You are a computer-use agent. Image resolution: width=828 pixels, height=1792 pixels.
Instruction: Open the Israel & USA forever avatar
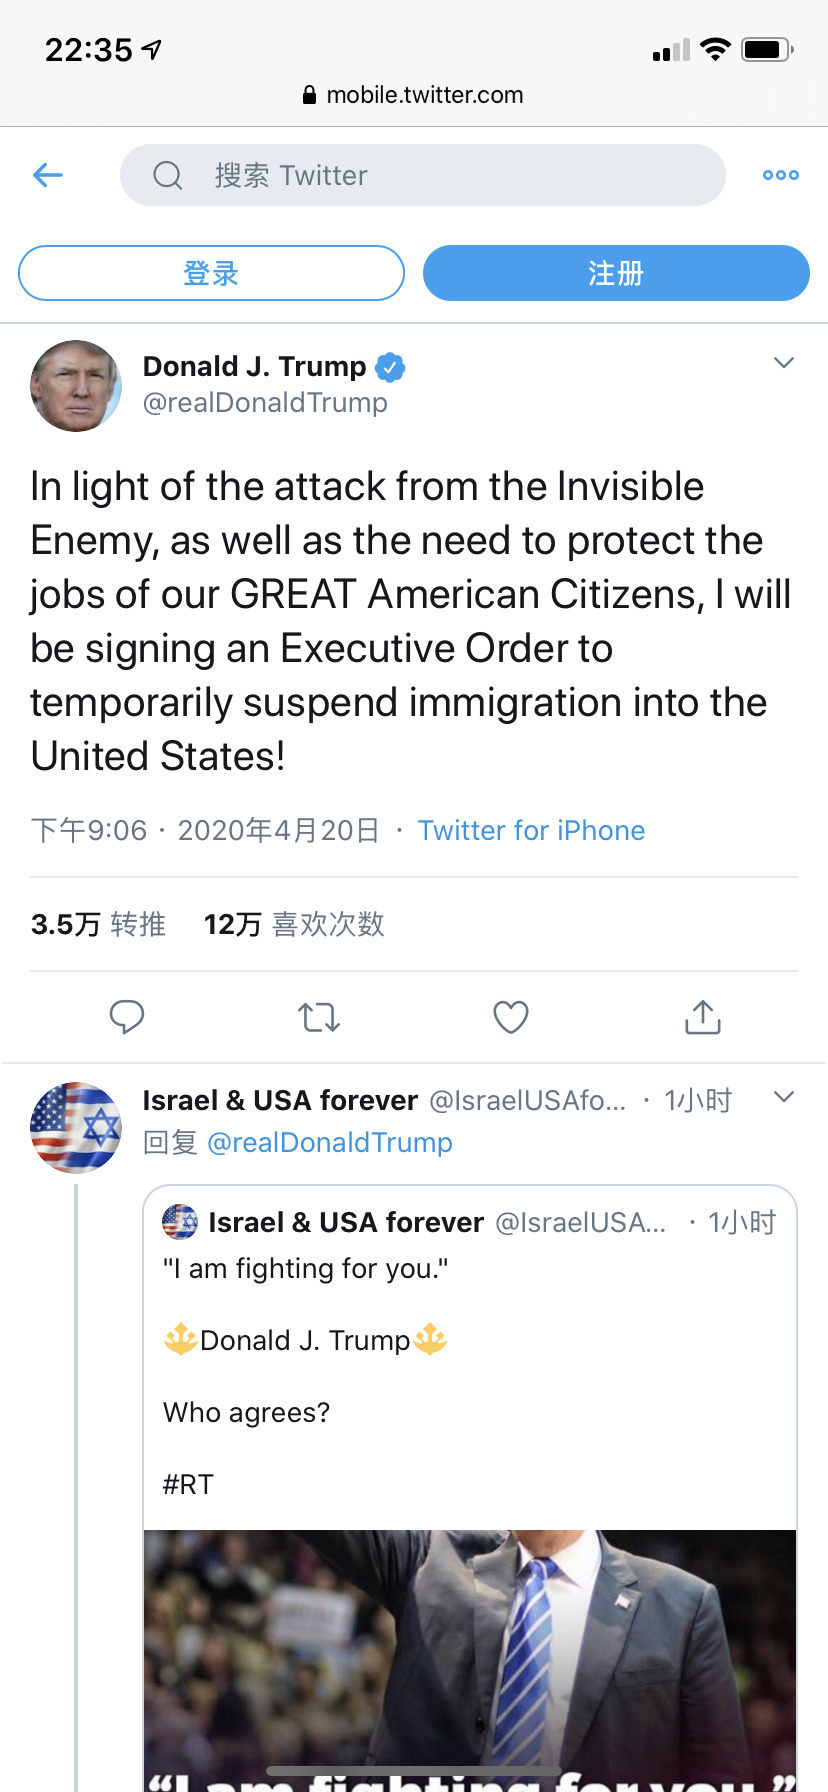point(76,1127)
